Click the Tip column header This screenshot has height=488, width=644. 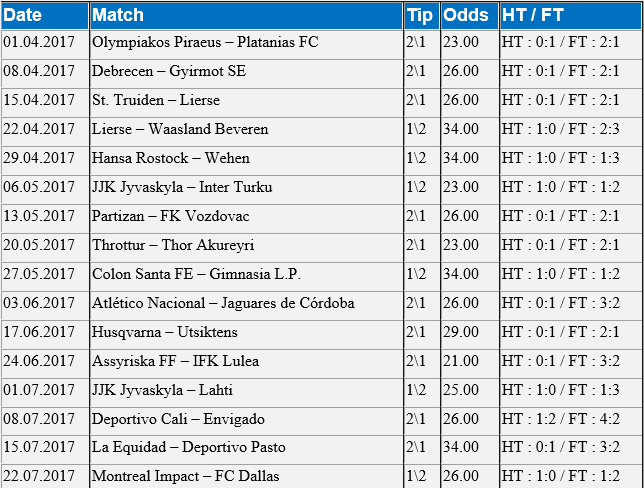[422, 16]
